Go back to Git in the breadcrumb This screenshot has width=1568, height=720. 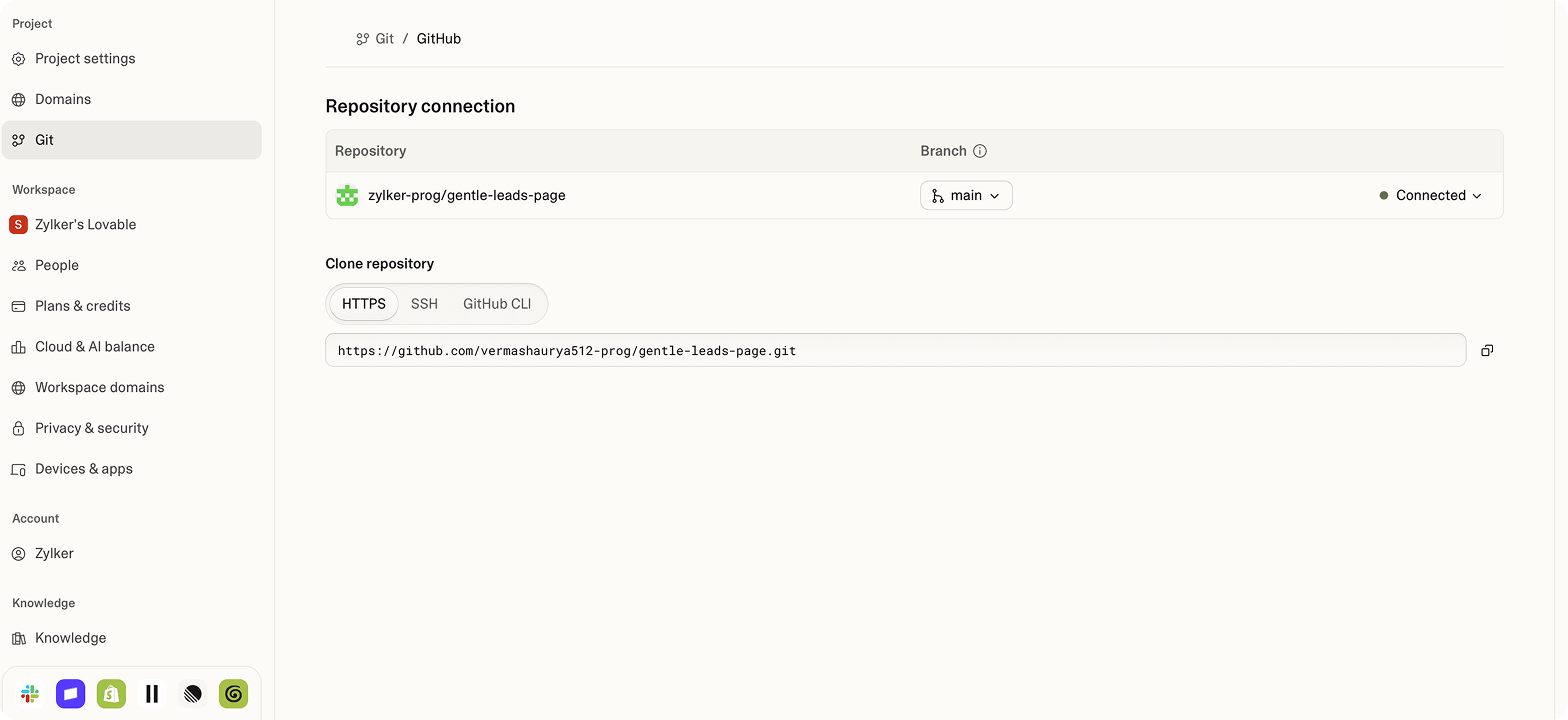pos(375,39)
